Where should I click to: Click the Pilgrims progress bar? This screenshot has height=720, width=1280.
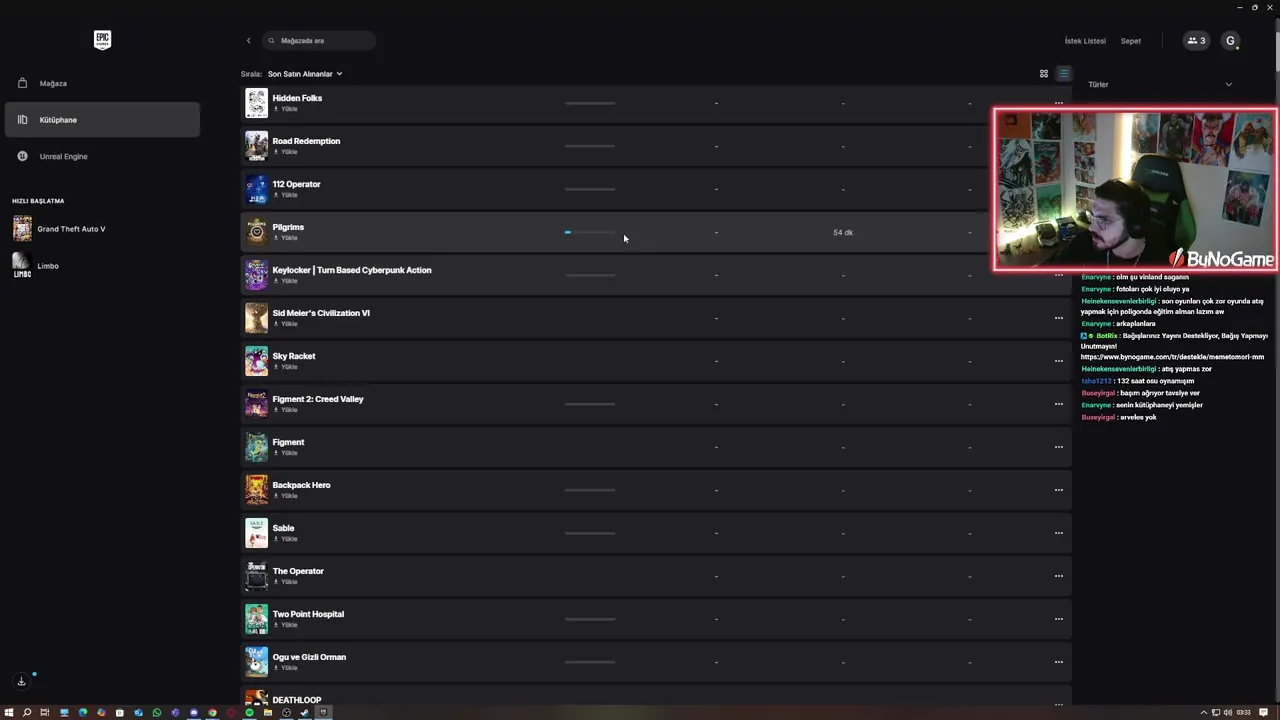click(590, 232)
